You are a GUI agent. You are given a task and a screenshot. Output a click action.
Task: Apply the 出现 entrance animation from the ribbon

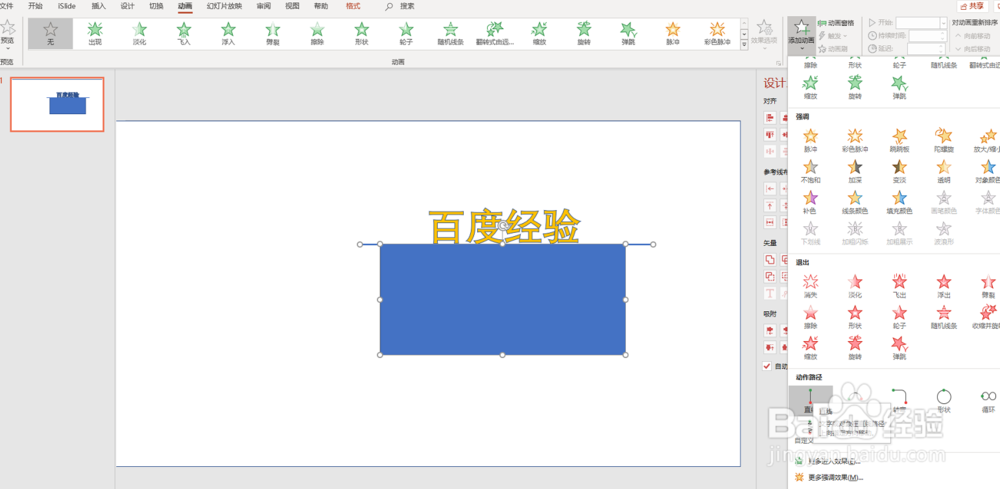click(x=95, y=34)
